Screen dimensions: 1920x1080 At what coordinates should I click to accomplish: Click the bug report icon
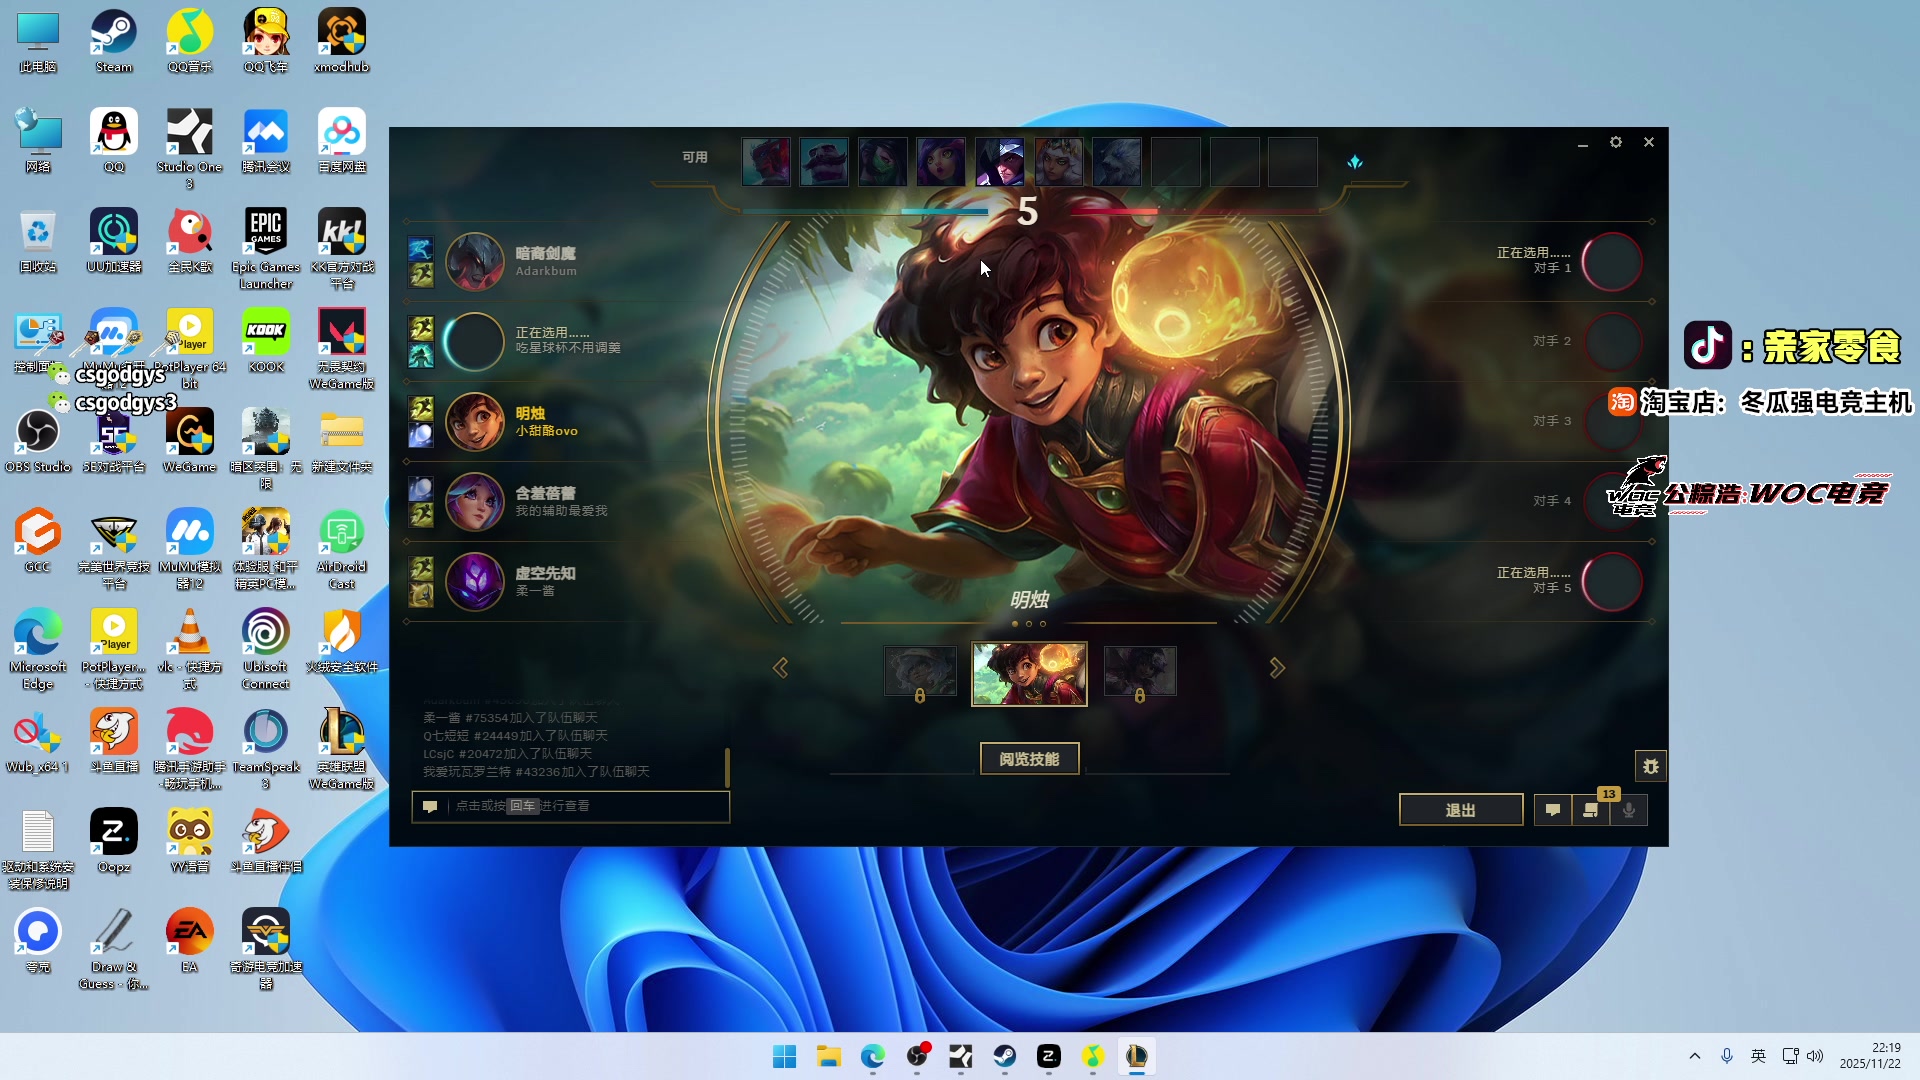1651,767
